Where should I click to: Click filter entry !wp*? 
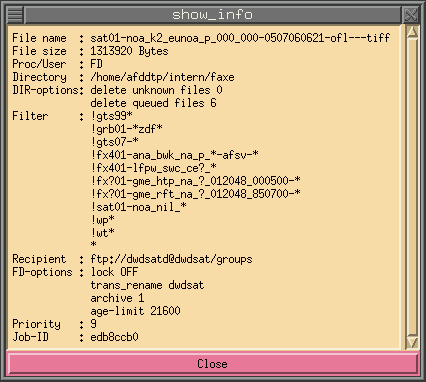[103, 220]
